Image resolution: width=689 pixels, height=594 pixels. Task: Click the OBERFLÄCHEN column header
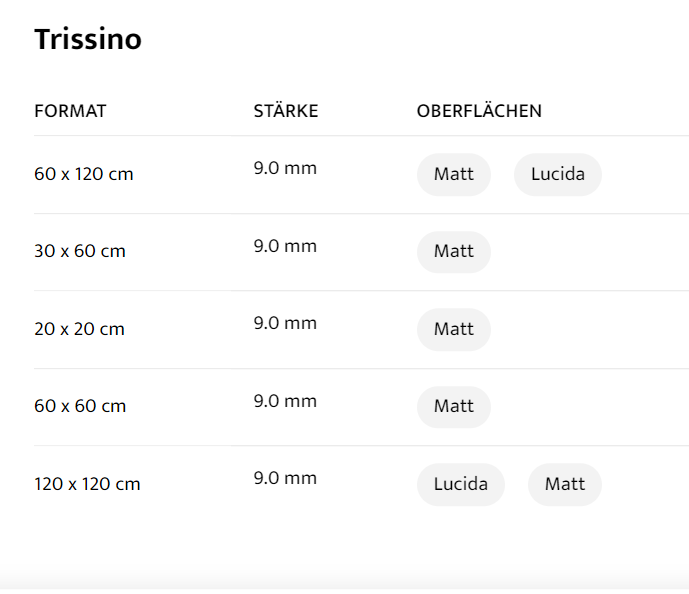(x=479, y=111)
